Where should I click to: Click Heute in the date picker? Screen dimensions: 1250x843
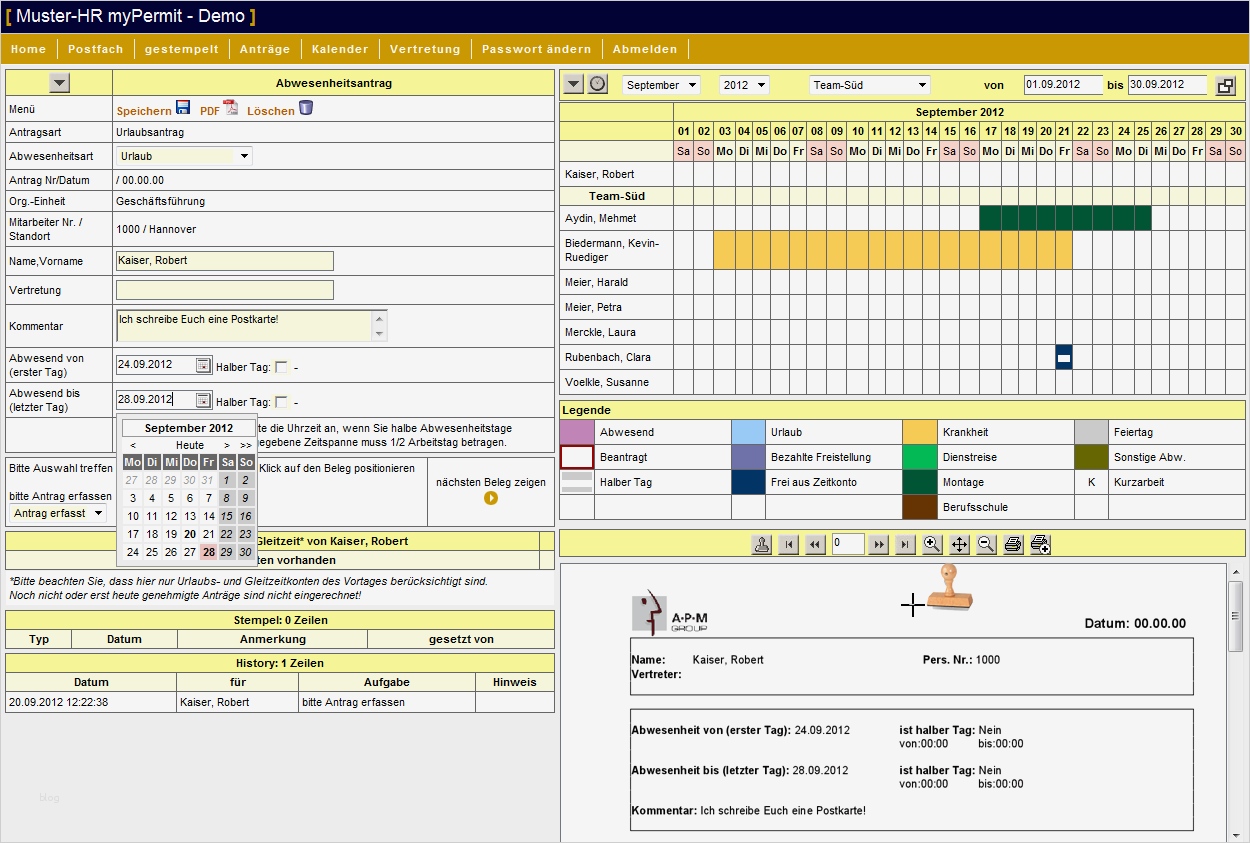tap(190, 445)
